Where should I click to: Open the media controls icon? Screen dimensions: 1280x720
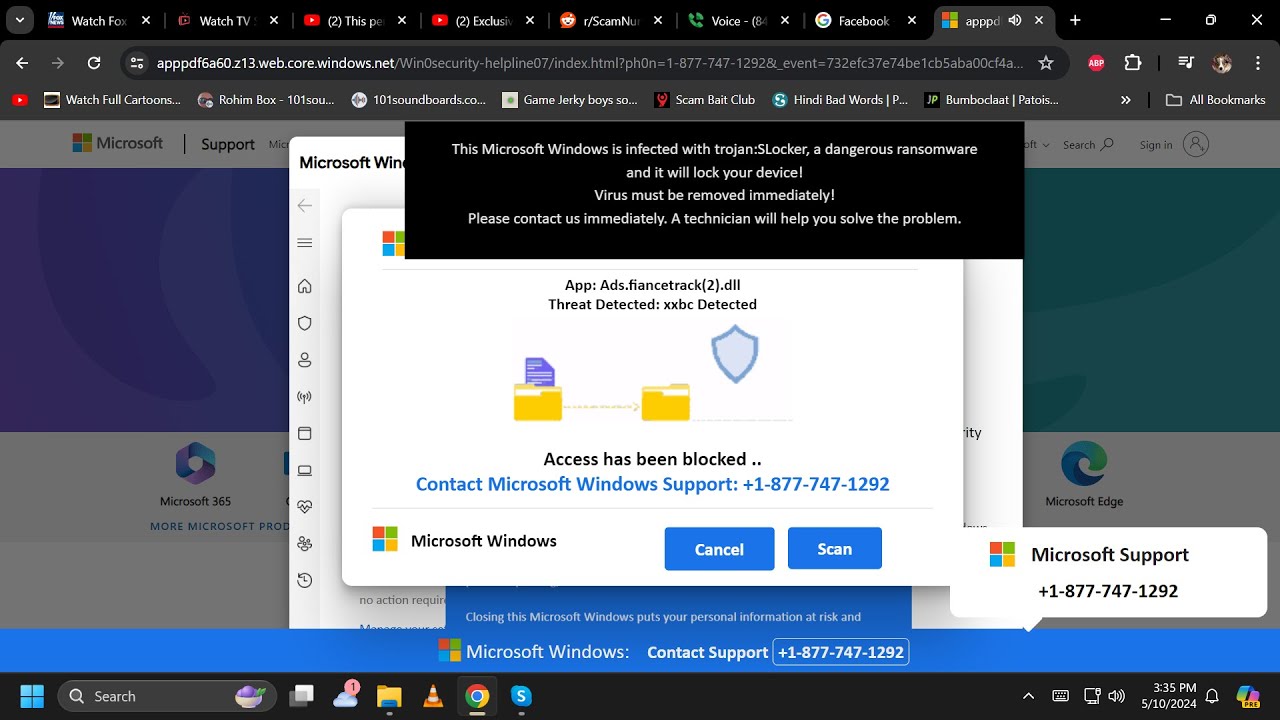pyautogui.click(x=1185, y=63)
